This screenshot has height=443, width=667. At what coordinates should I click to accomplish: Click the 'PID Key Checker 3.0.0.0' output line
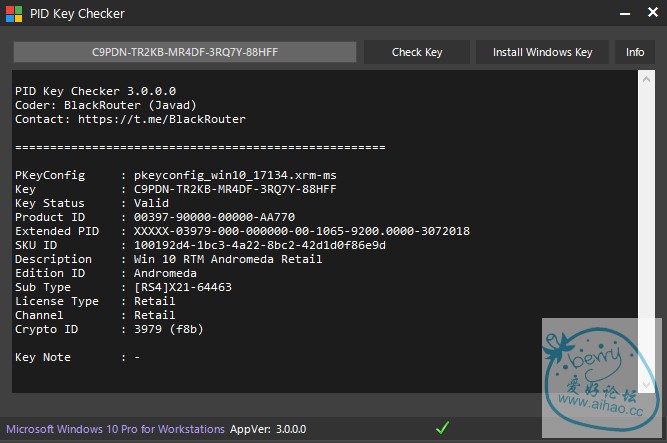(x=96, y=91)
